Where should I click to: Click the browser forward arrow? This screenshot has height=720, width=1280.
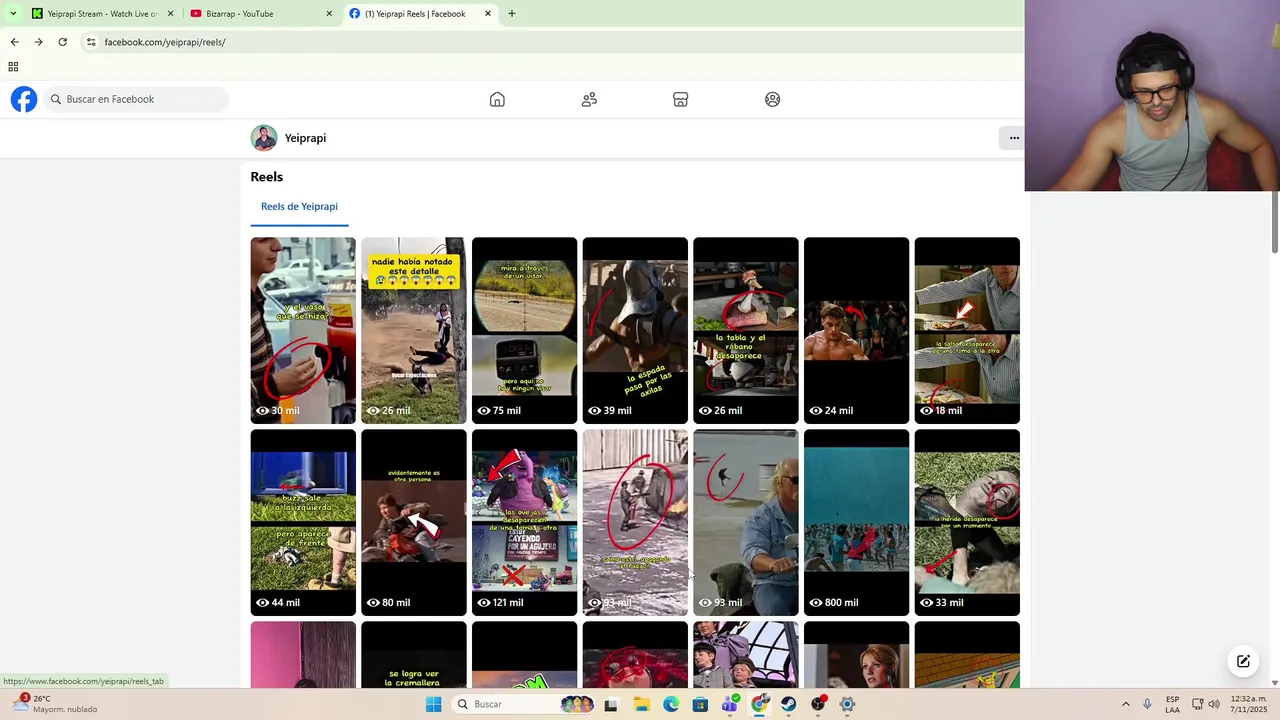[x=38, y=42]
